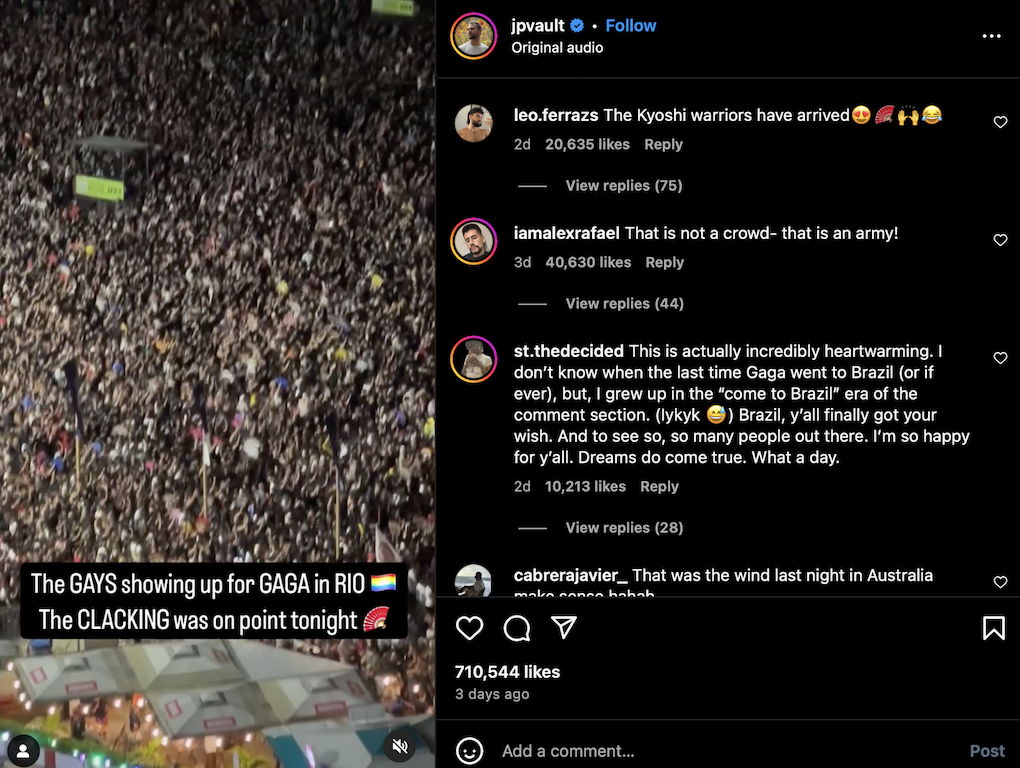The image size is (1020, 768).
Task: View the 710,544 likes list
Action: (x=507, y=672)
